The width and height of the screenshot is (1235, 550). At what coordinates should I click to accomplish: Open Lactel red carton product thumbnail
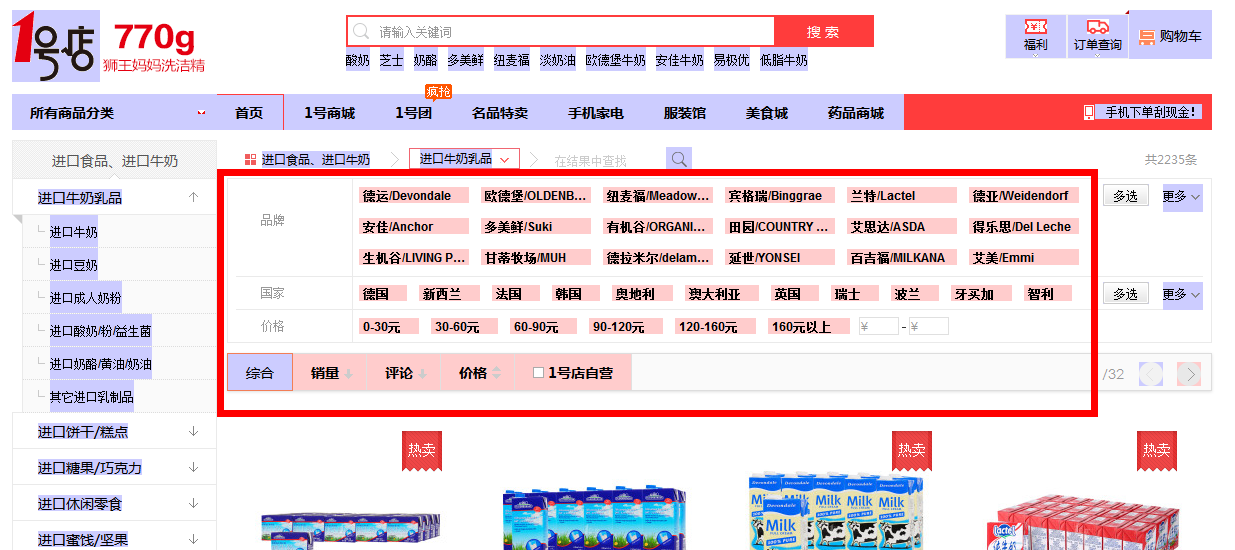click(1085, 520)
